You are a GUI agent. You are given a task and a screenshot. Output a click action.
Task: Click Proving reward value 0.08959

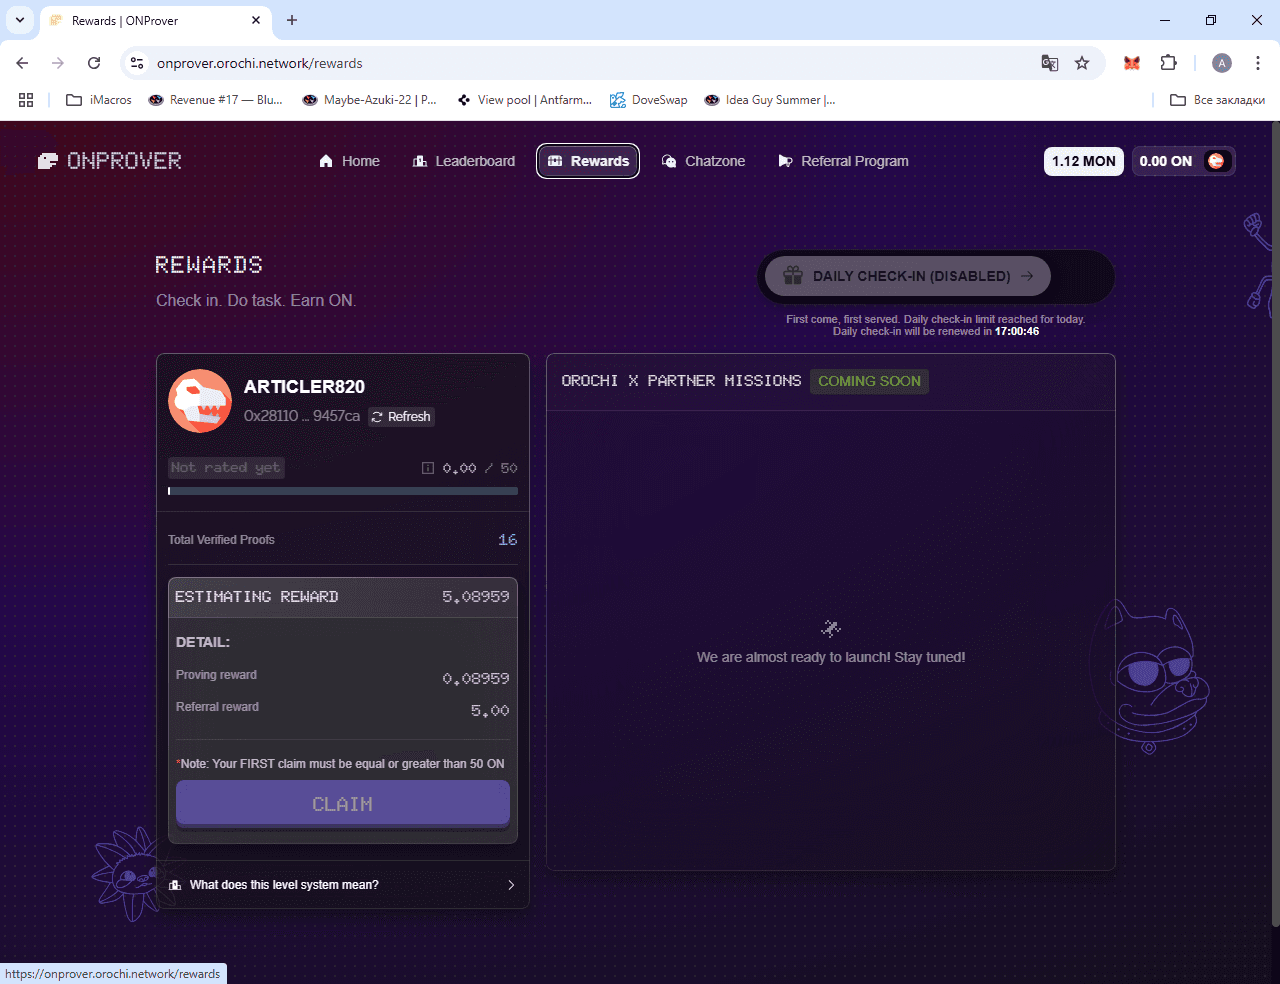click(x=476, y=679)
